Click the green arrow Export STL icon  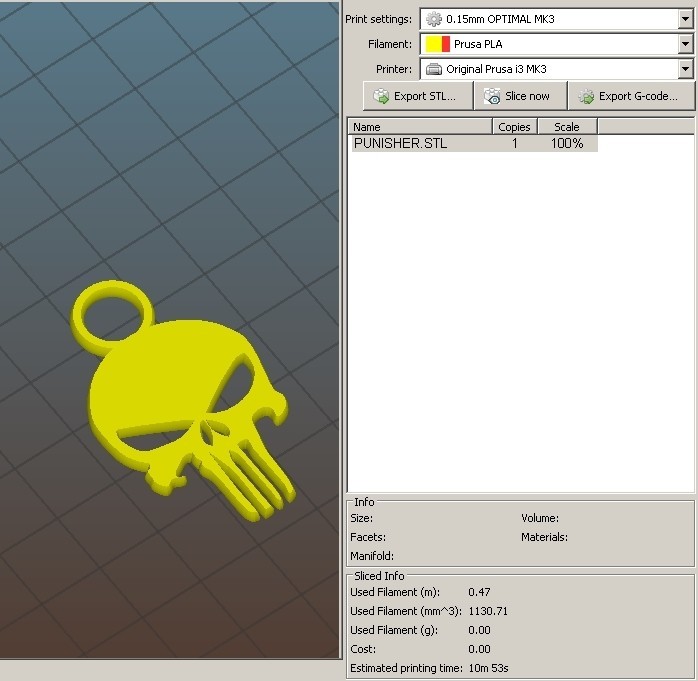(381, 96)
